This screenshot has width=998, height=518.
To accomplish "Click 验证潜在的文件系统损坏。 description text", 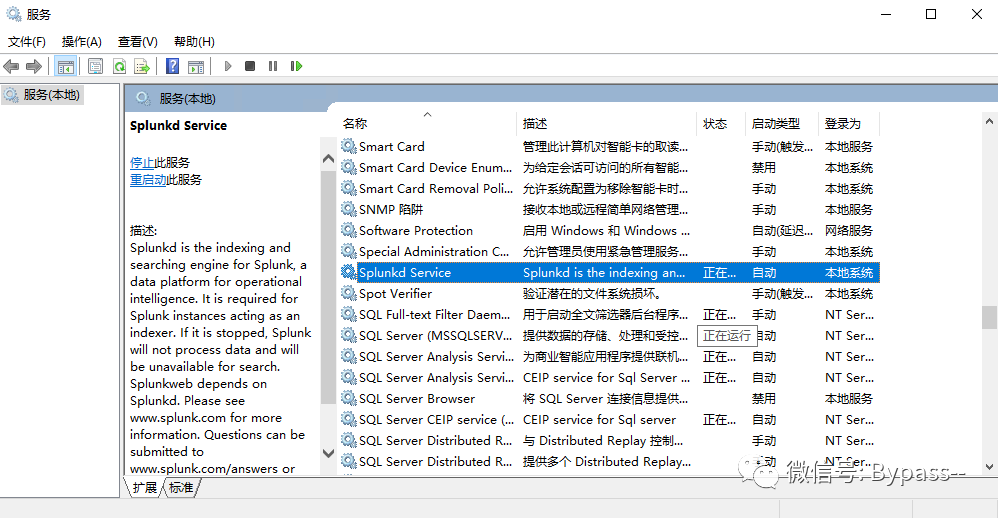I will [x=592, y=293].
